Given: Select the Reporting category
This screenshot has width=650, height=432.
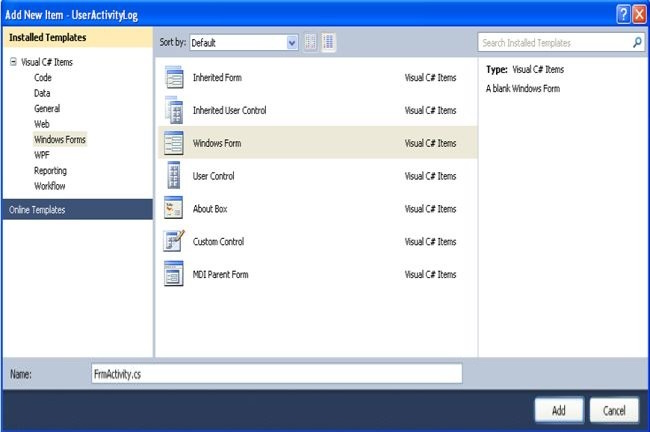Looking at the screenshot, I should click(50, 170).
